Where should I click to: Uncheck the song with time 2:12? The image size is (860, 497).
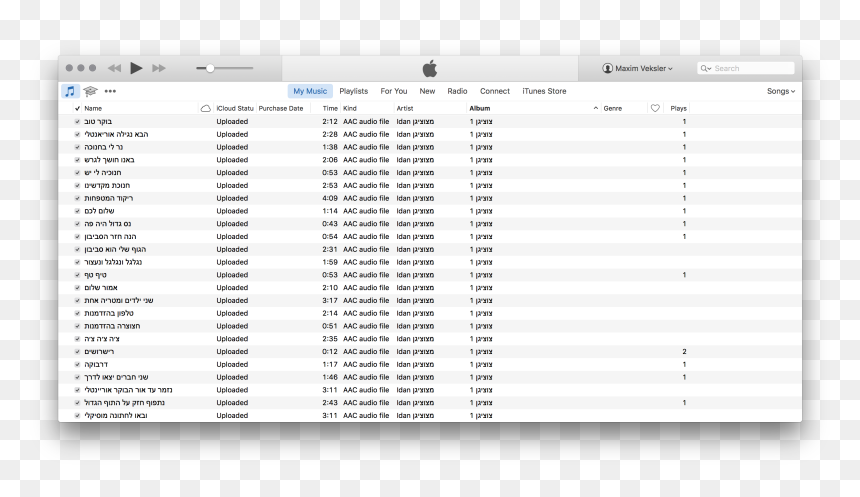click(77, 122)
